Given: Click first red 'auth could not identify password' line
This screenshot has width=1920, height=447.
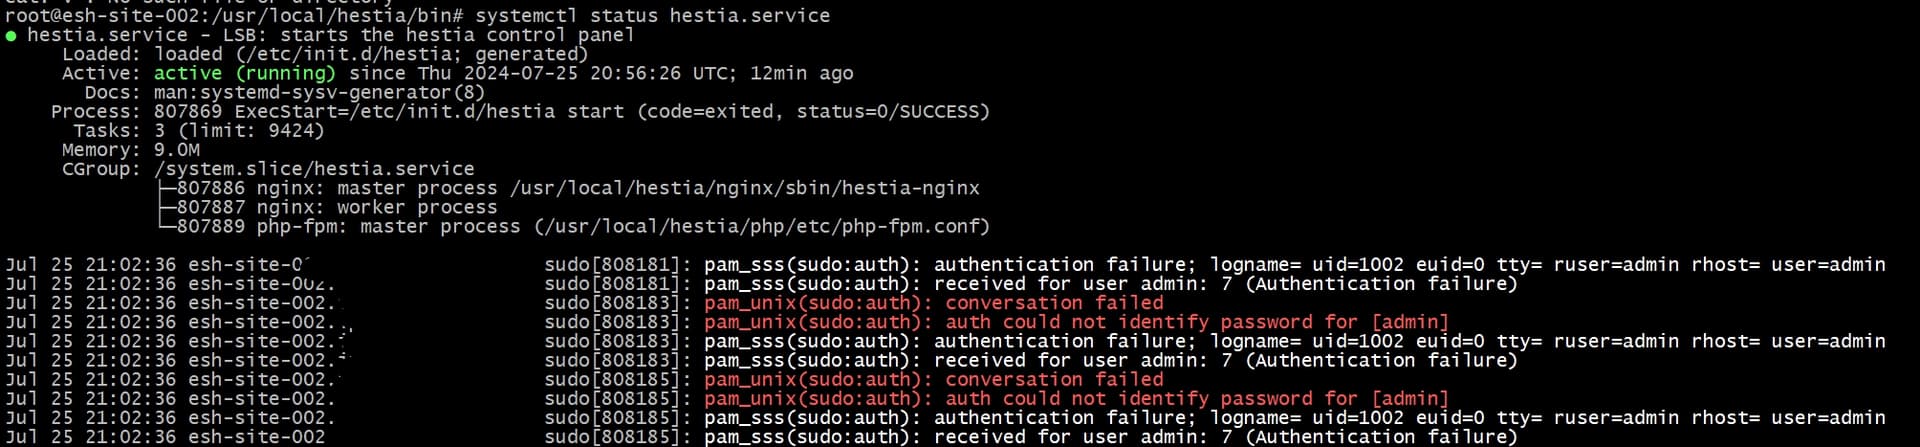Looking at the screenshot, I should click(x=1076, y=322).
